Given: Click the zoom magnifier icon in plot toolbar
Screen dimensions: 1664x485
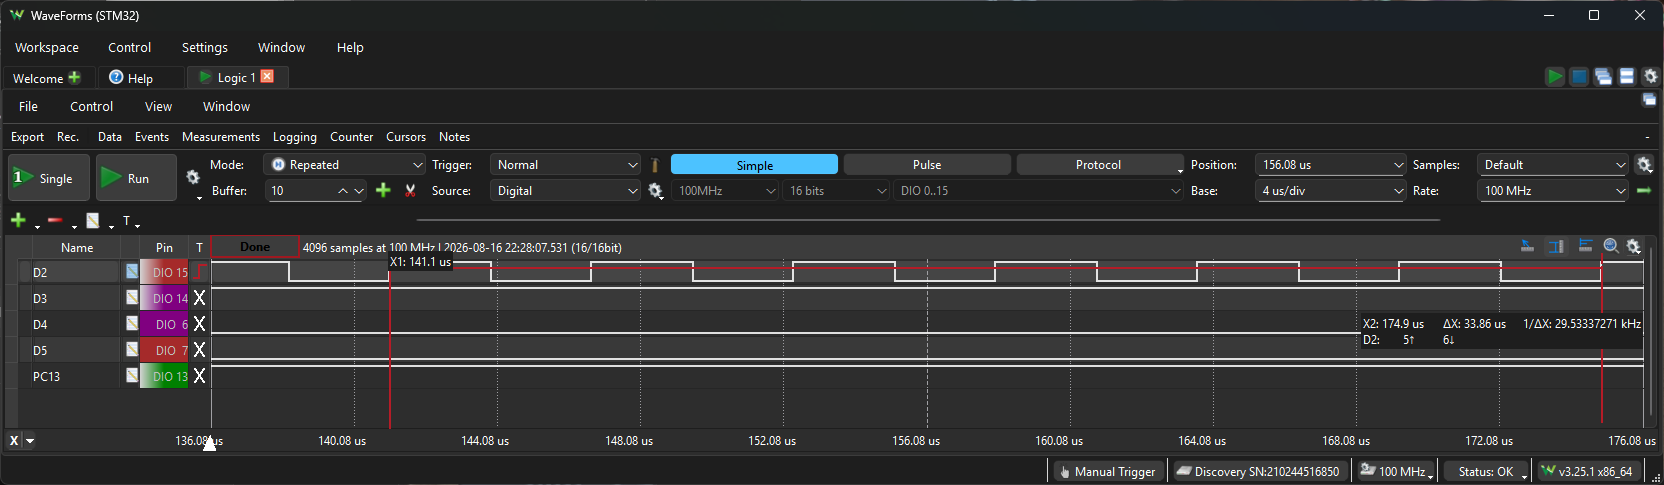Looking at the screenshot, I should [x=1611, y=246].
